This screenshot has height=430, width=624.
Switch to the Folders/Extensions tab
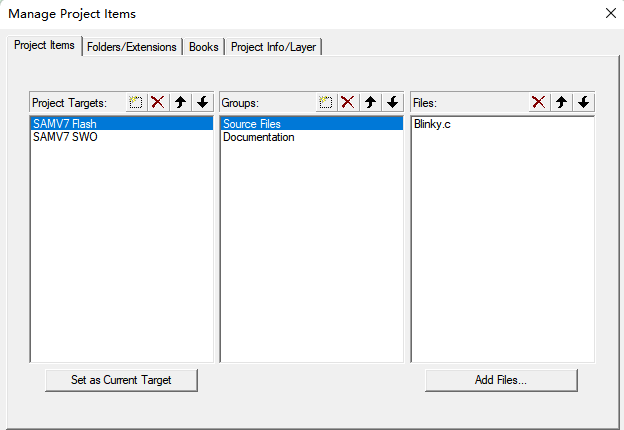(x=132, y=47)
